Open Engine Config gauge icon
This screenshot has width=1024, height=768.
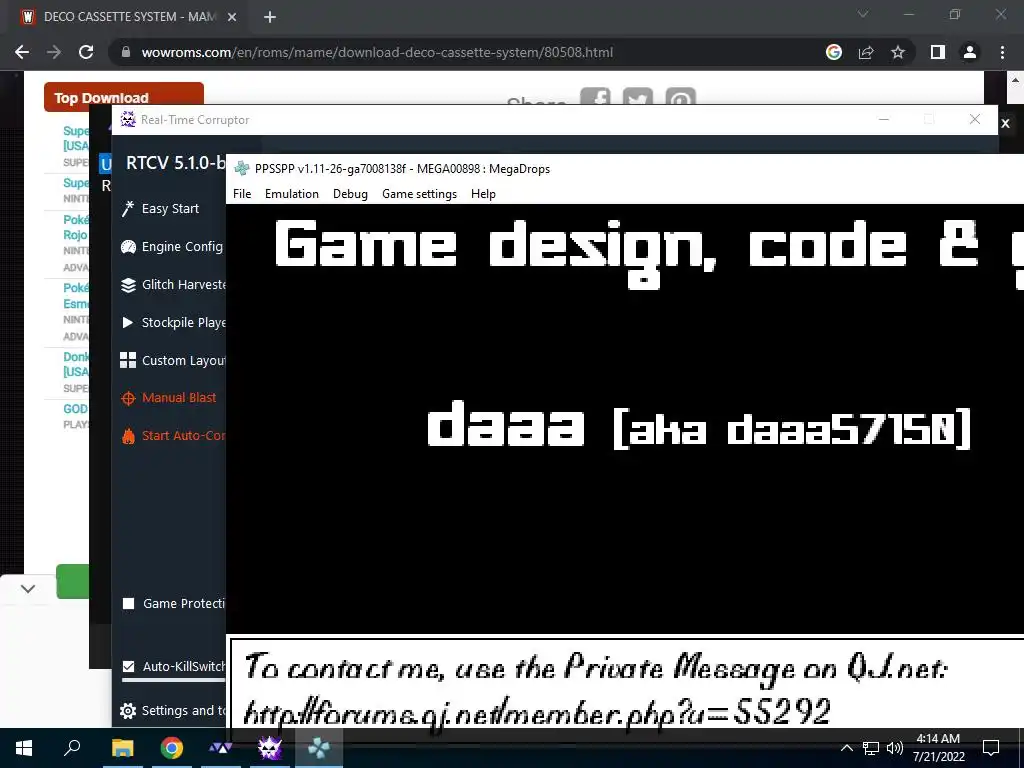click(128, 246)
